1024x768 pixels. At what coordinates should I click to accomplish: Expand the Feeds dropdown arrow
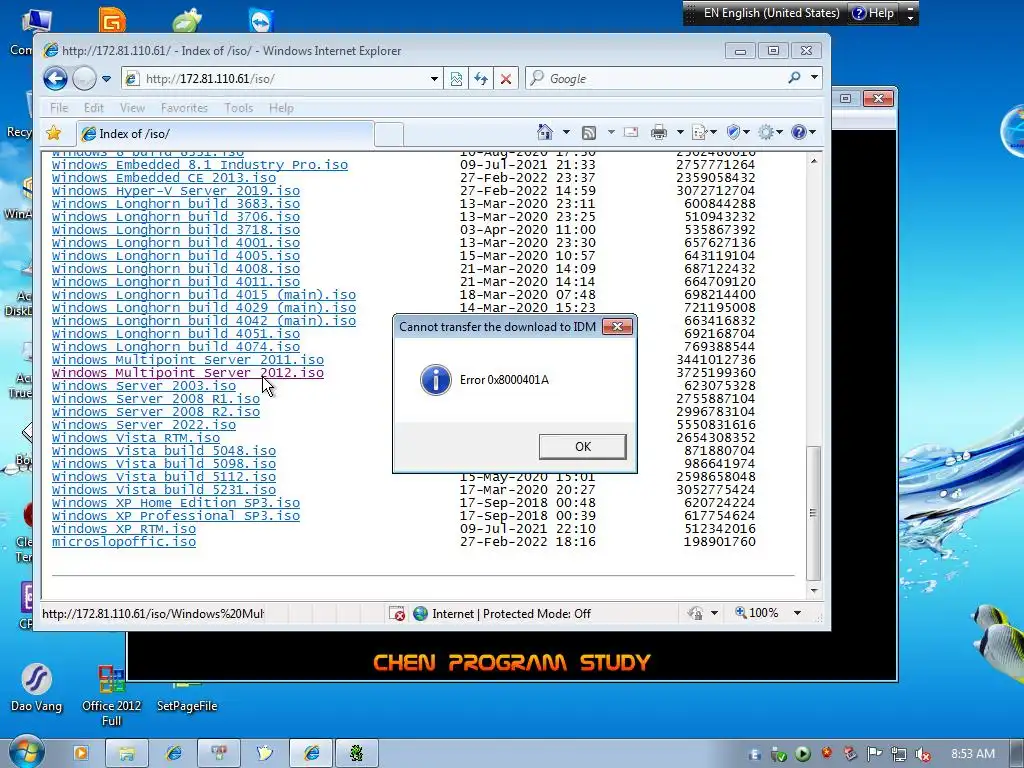tap(611, 133)
